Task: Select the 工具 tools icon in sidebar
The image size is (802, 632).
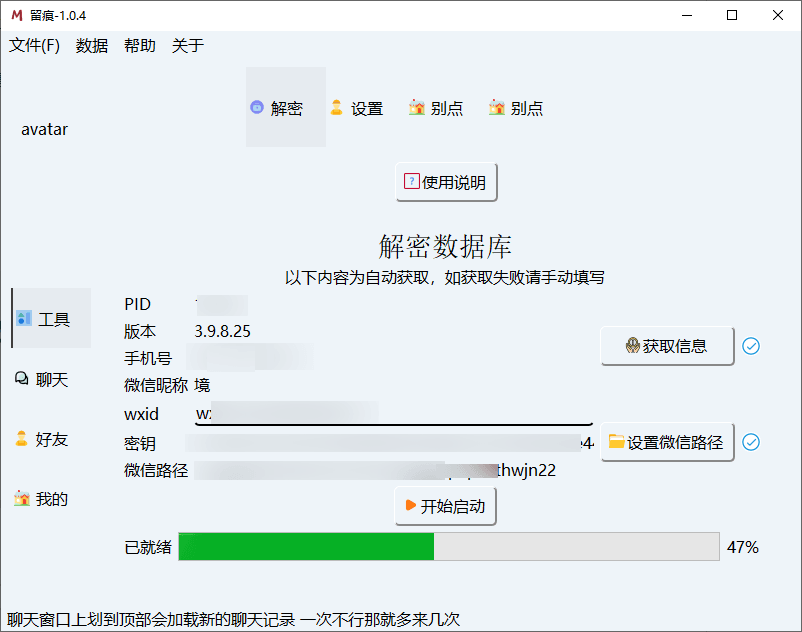Action: [25, 318]
